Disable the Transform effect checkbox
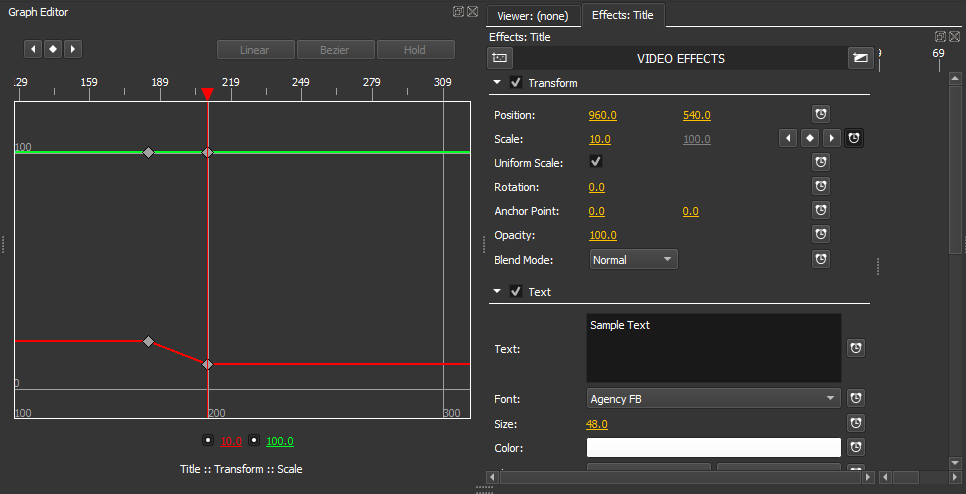 click(516, 83)
